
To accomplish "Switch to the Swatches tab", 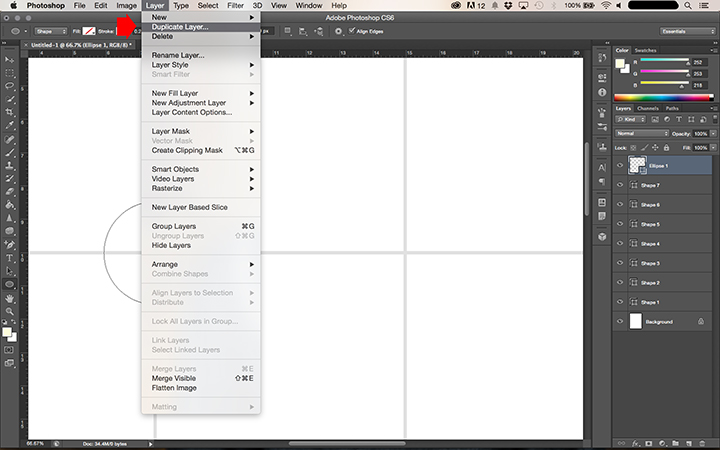I will (645, 50).
